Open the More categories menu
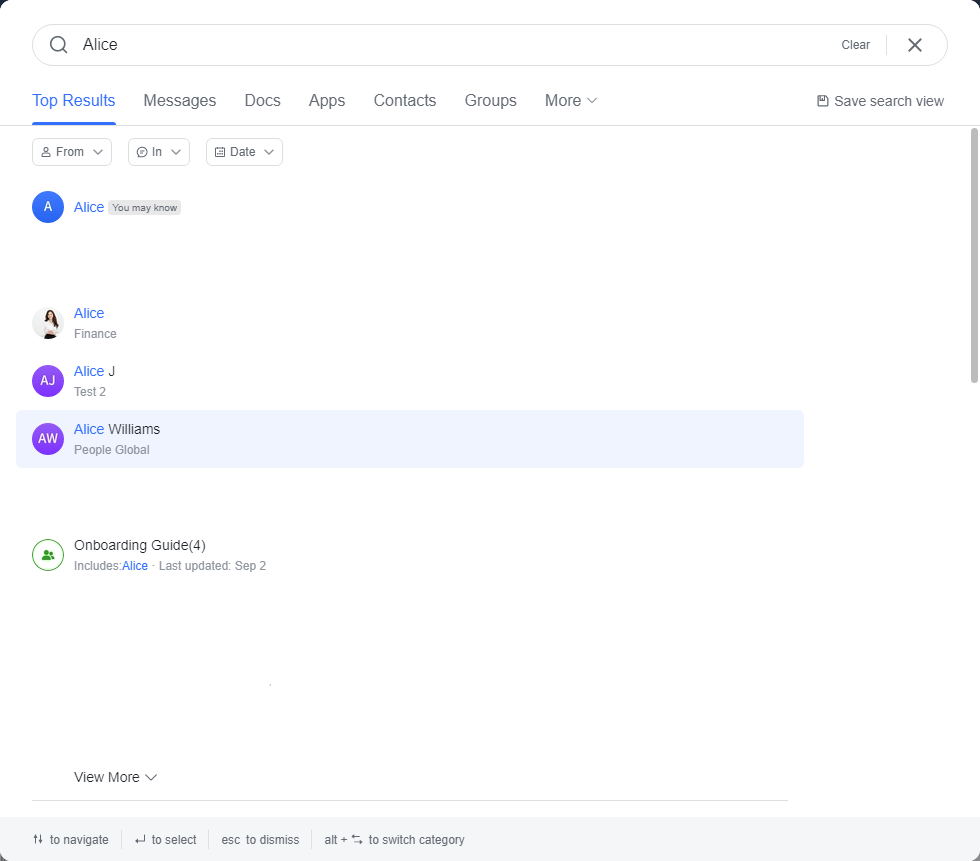Image resolution: width=980 pixels, height=861 pixels. [x=571, y=101]
